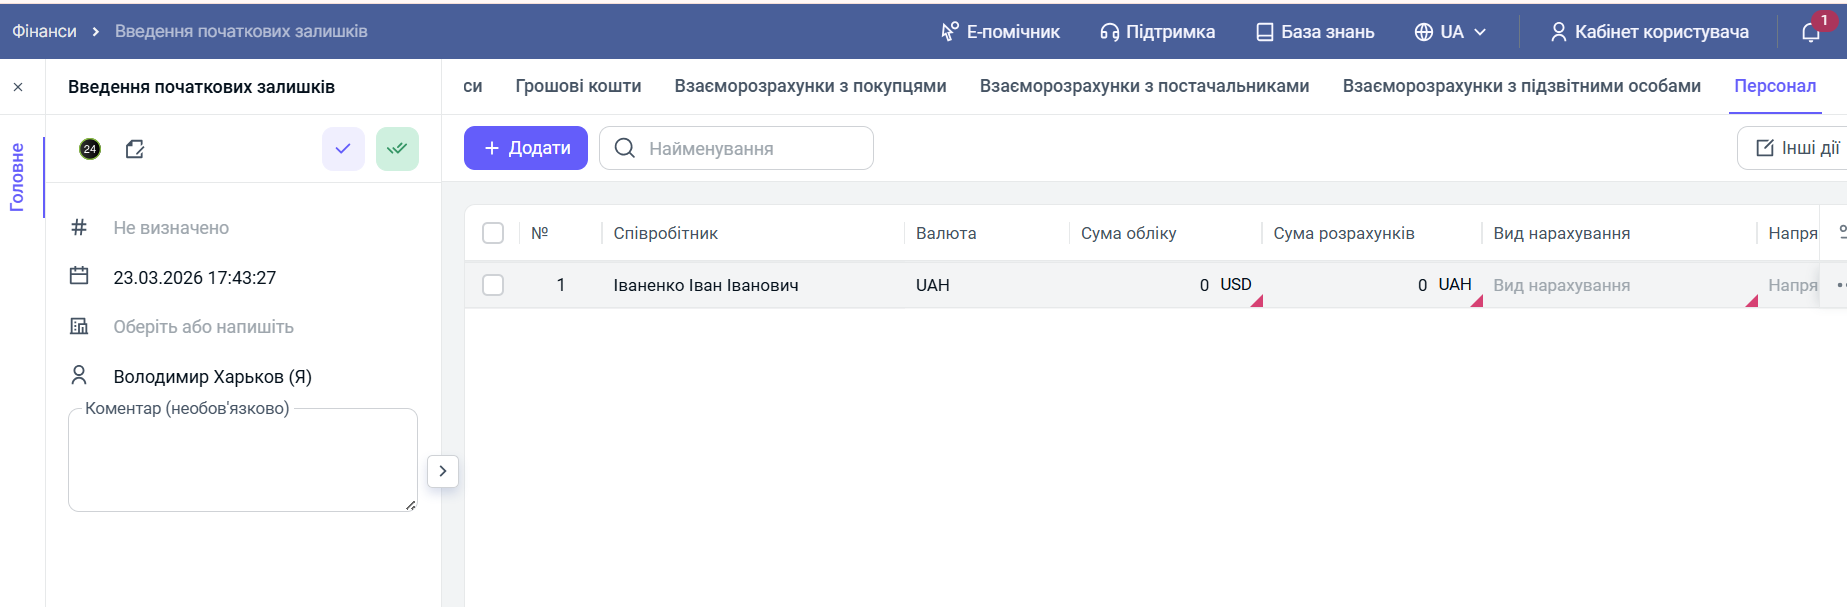Toggle the select-all checkbox in table header
Viewport: 1847px width, 607px height.
[493, 233]
